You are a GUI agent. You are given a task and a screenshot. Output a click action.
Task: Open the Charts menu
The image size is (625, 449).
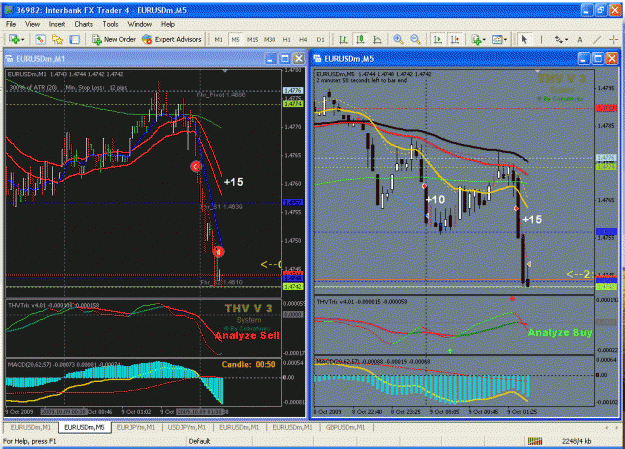(x=83, y=24)
